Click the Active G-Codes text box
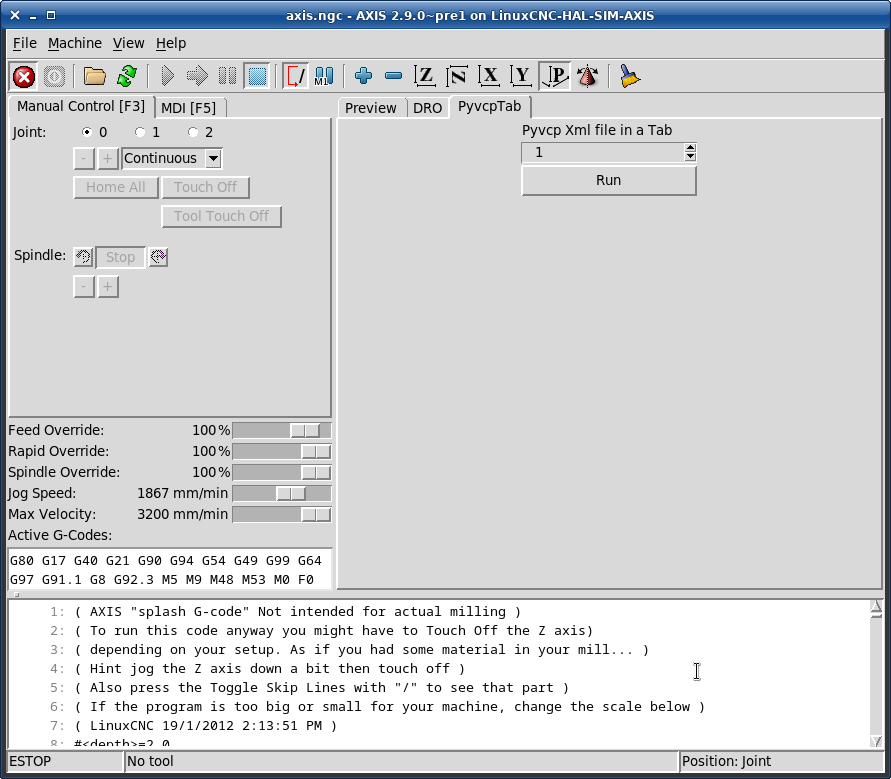Image resolution: width=891 pixels, height=779 pixels. coord(170,570)
